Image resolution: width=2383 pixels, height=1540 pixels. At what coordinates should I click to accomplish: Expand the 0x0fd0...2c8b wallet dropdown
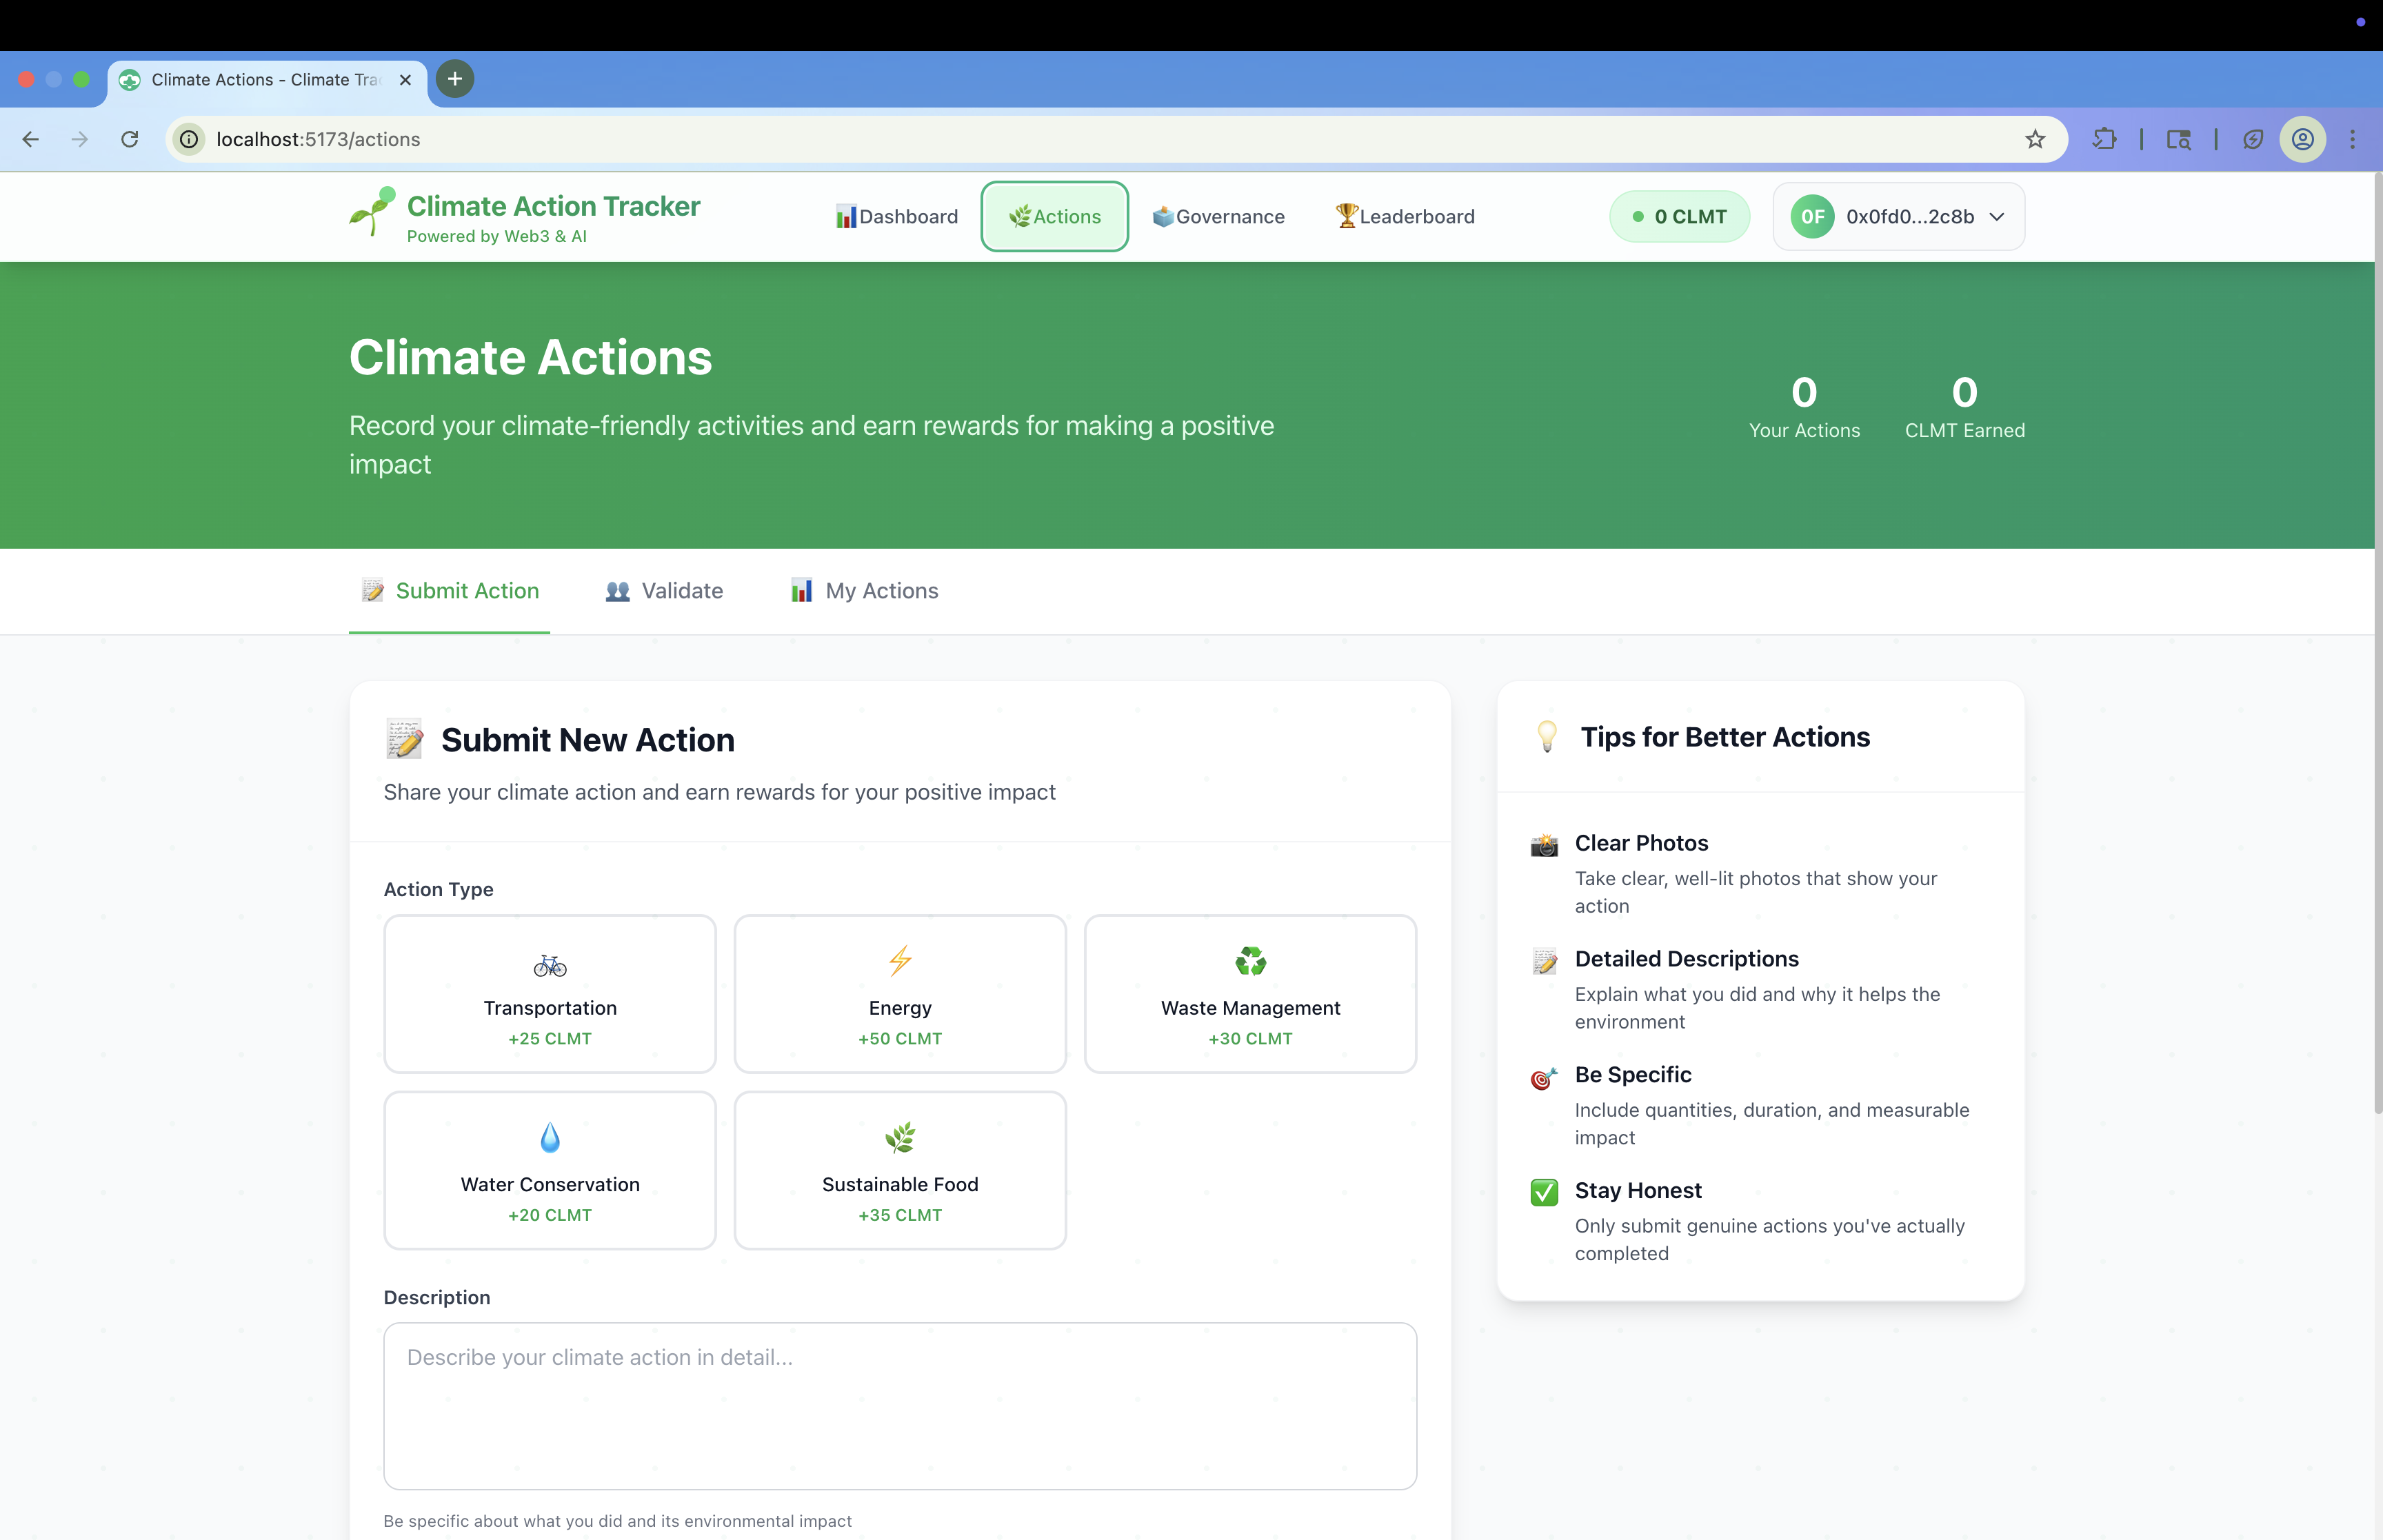click(1898, 216)
